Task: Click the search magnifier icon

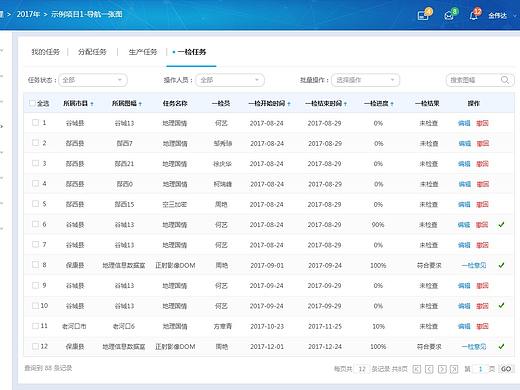Action: click(x=505, y=80)
